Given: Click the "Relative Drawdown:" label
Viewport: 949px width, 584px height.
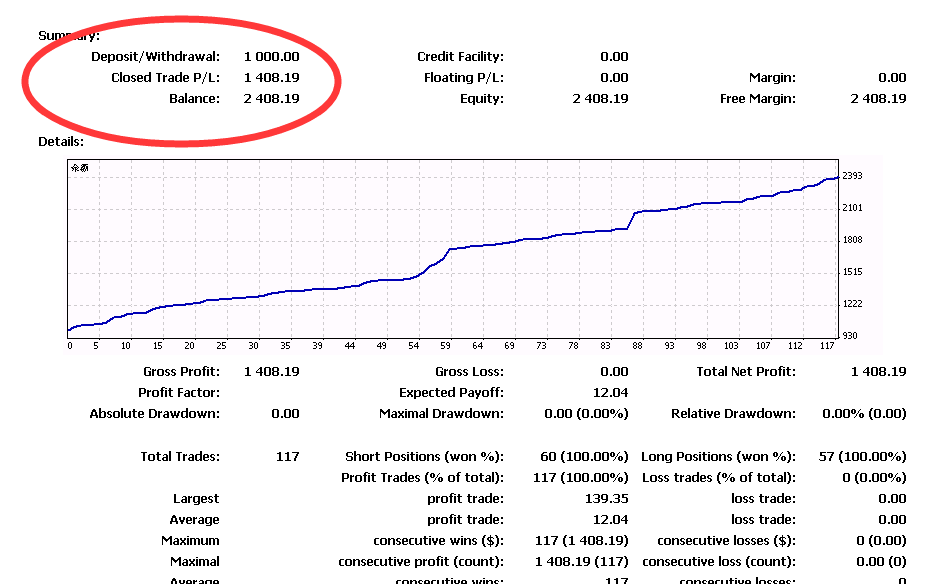Looking at the screenshot, I should [734, 414].
